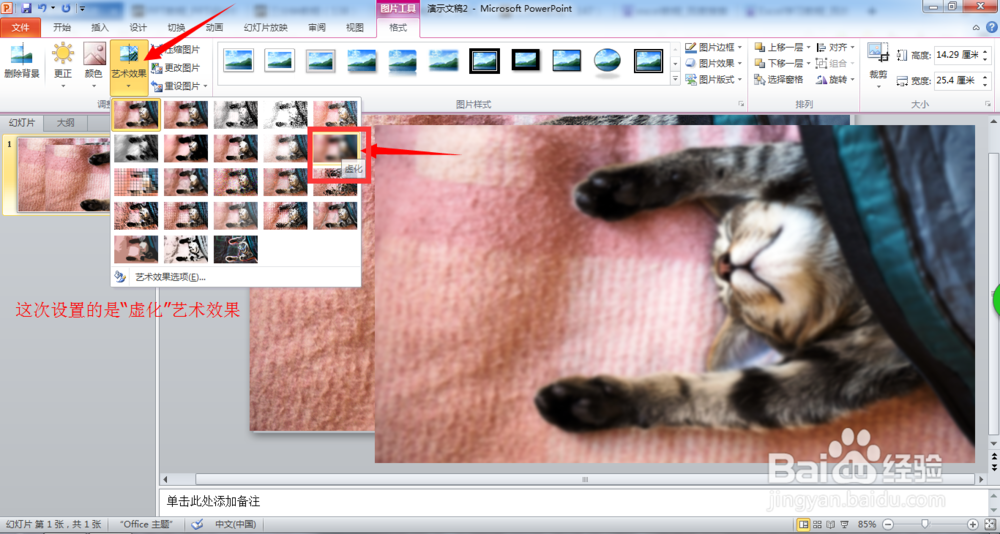This screenshot has width=1000, height=534.
Task: Decrease the picture width with the down stepper
Action: [983, 85]
